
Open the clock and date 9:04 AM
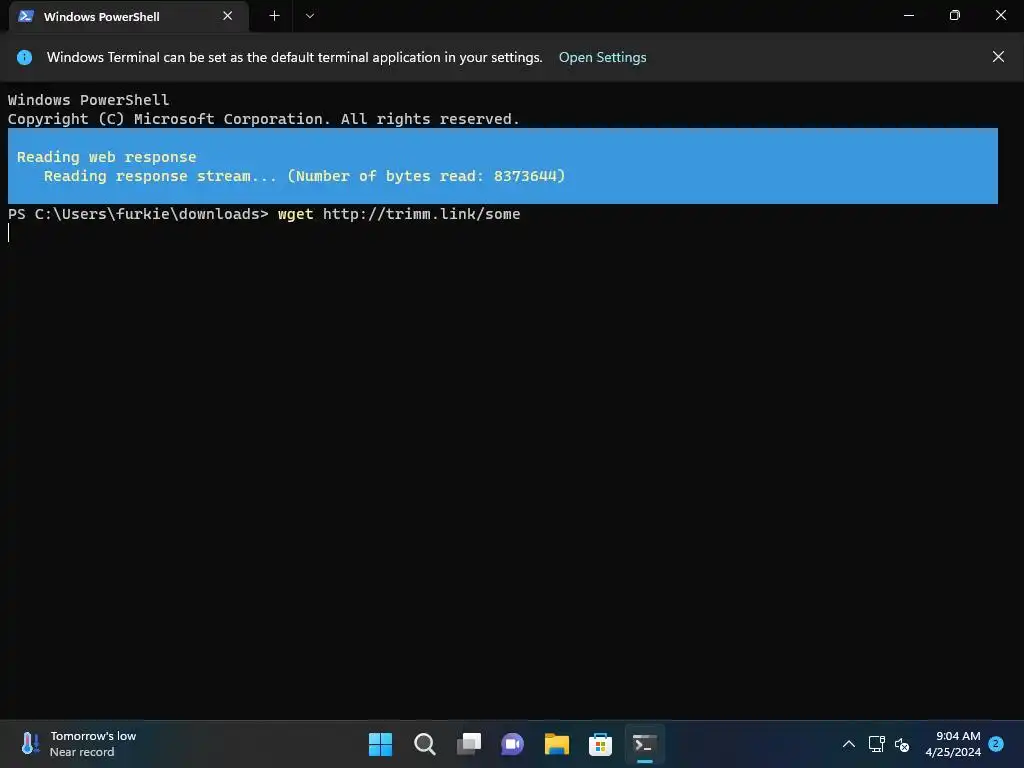953,744
